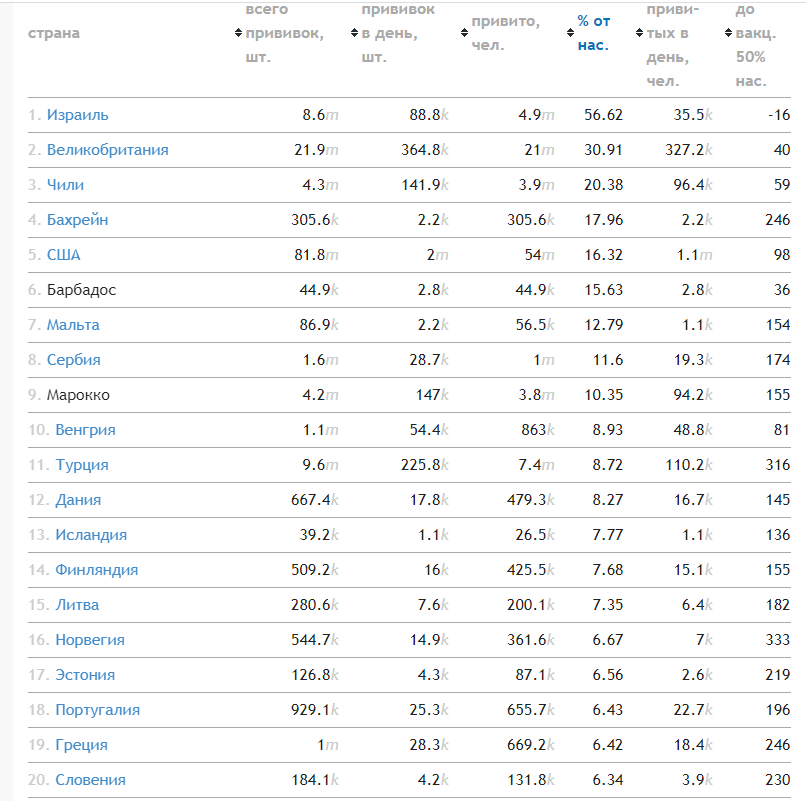Viewport: 806px width, 801px height.
Task: Open the Словения country link
Action: (90, 779)
